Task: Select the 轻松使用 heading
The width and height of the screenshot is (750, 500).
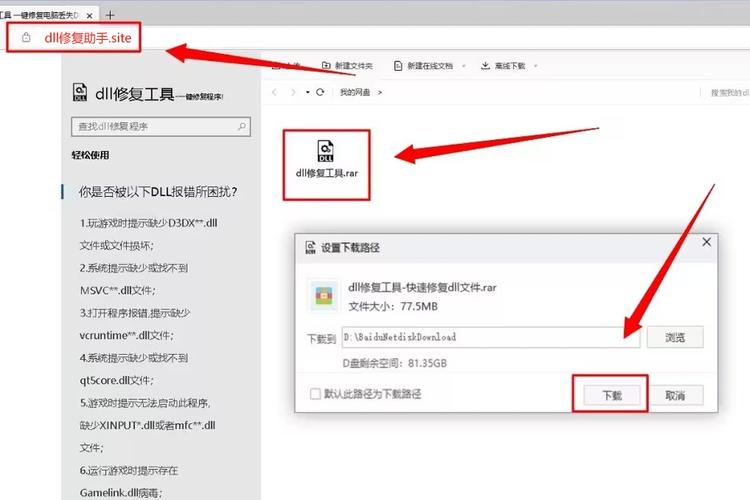Action: (x=90, y=155)
